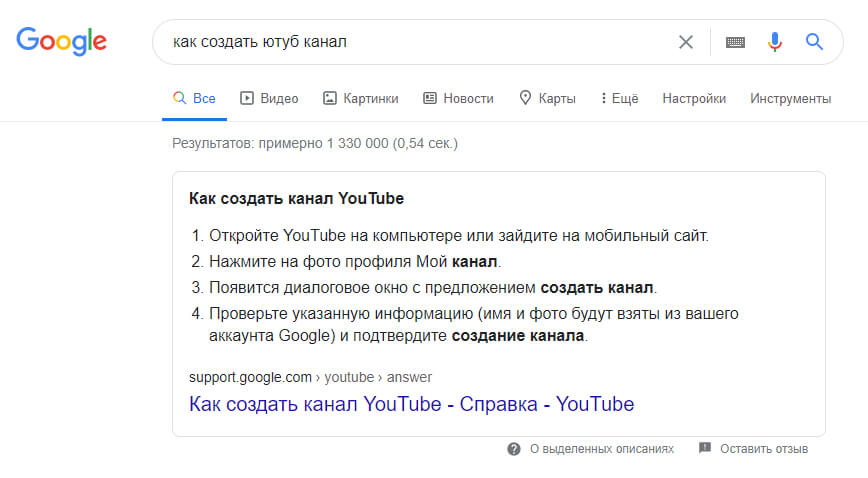Expand the Ещё more options menu
This screenshot has height=478, width=868.
tap(619, 98)
